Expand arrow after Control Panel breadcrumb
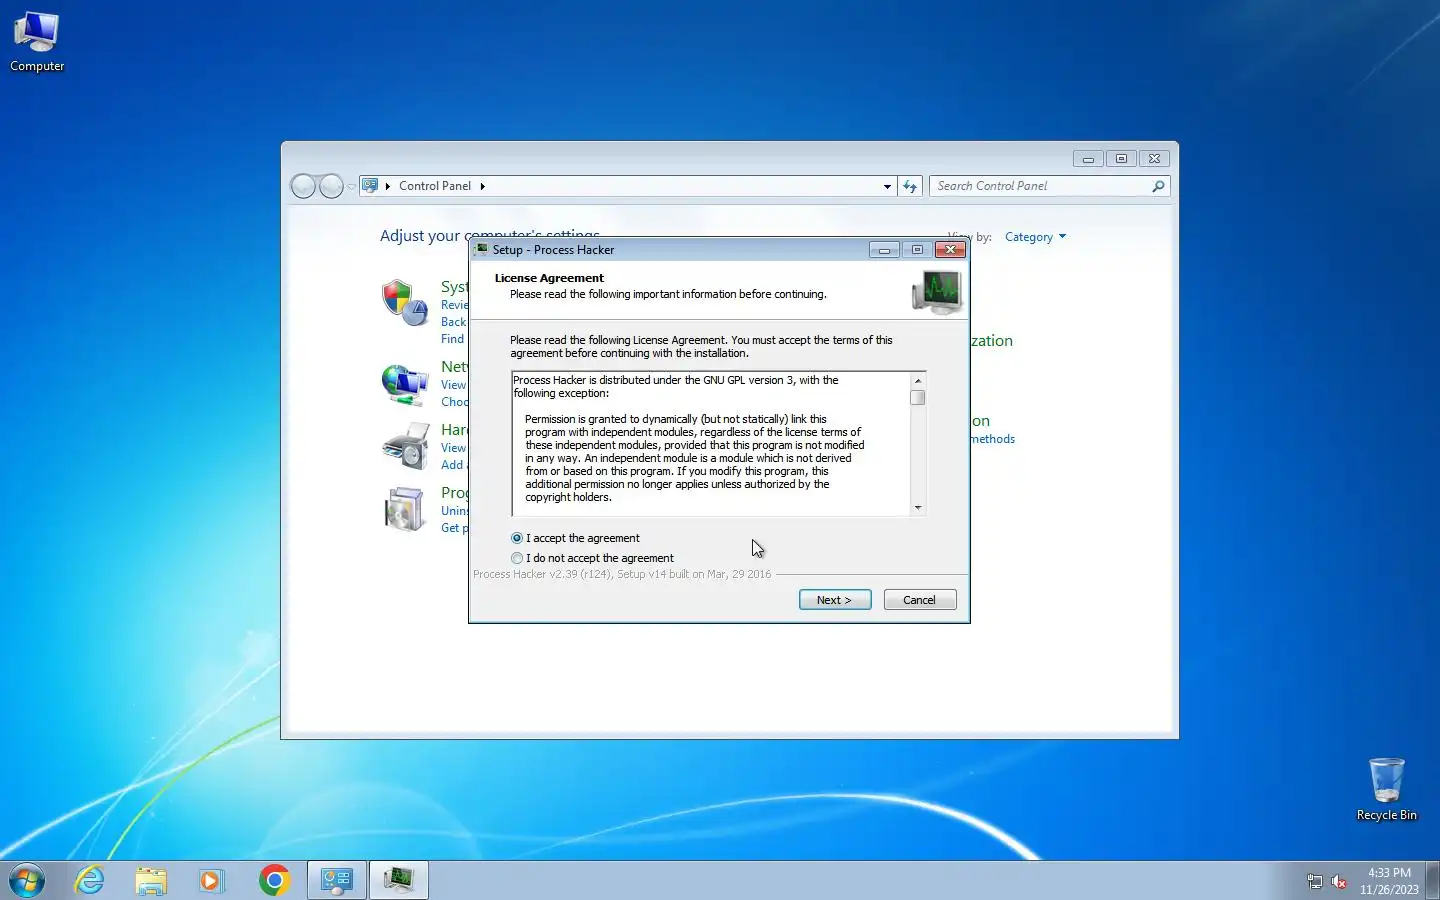 tap(482, 186)
